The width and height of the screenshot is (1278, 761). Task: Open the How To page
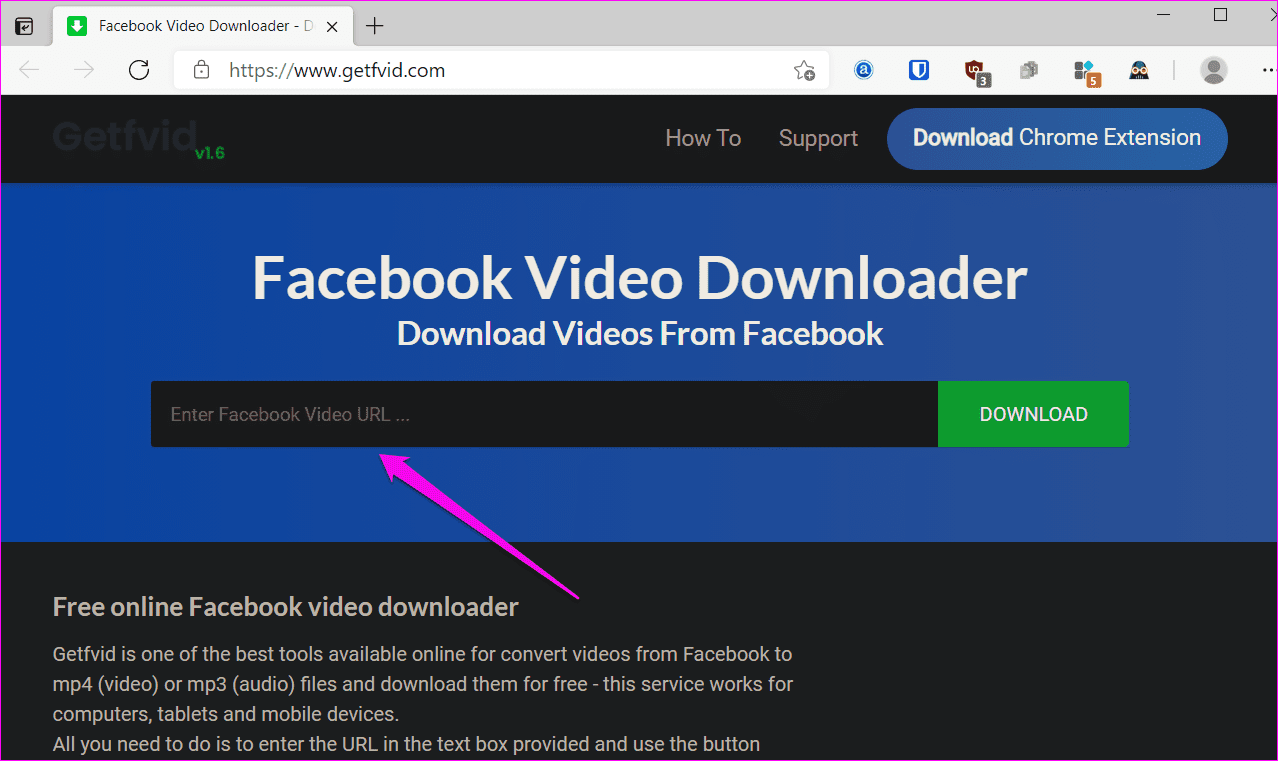703,138
